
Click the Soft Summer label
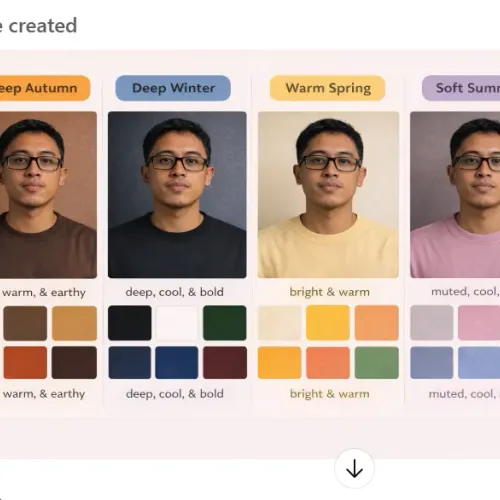461,88
